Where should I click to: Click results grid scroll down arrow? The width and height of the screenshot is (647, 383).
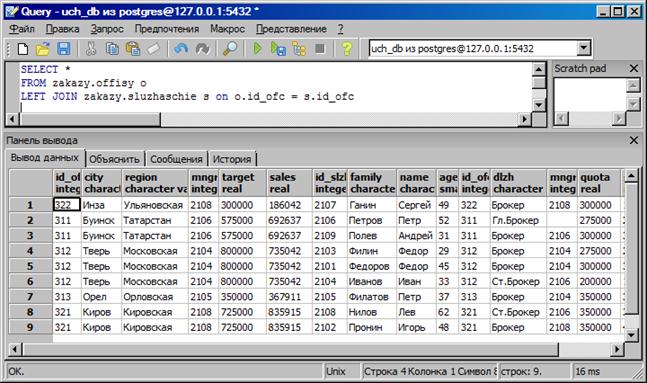point(631,335)
